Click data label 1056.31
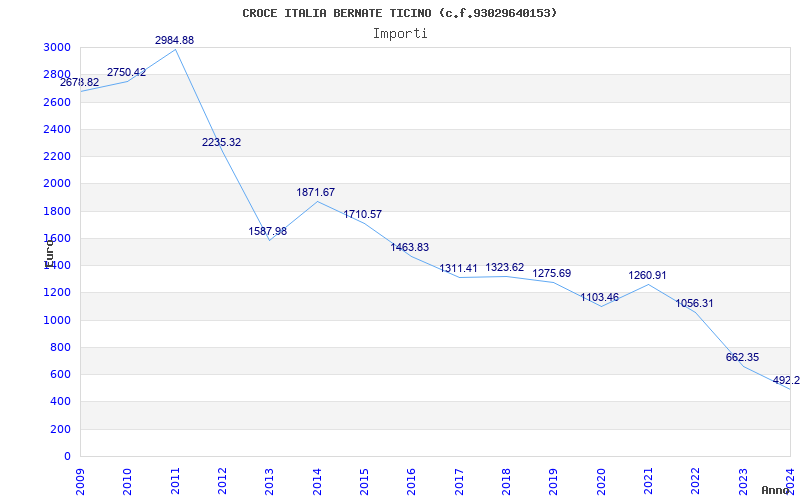The image size is (800, 500). coord(694,304)
